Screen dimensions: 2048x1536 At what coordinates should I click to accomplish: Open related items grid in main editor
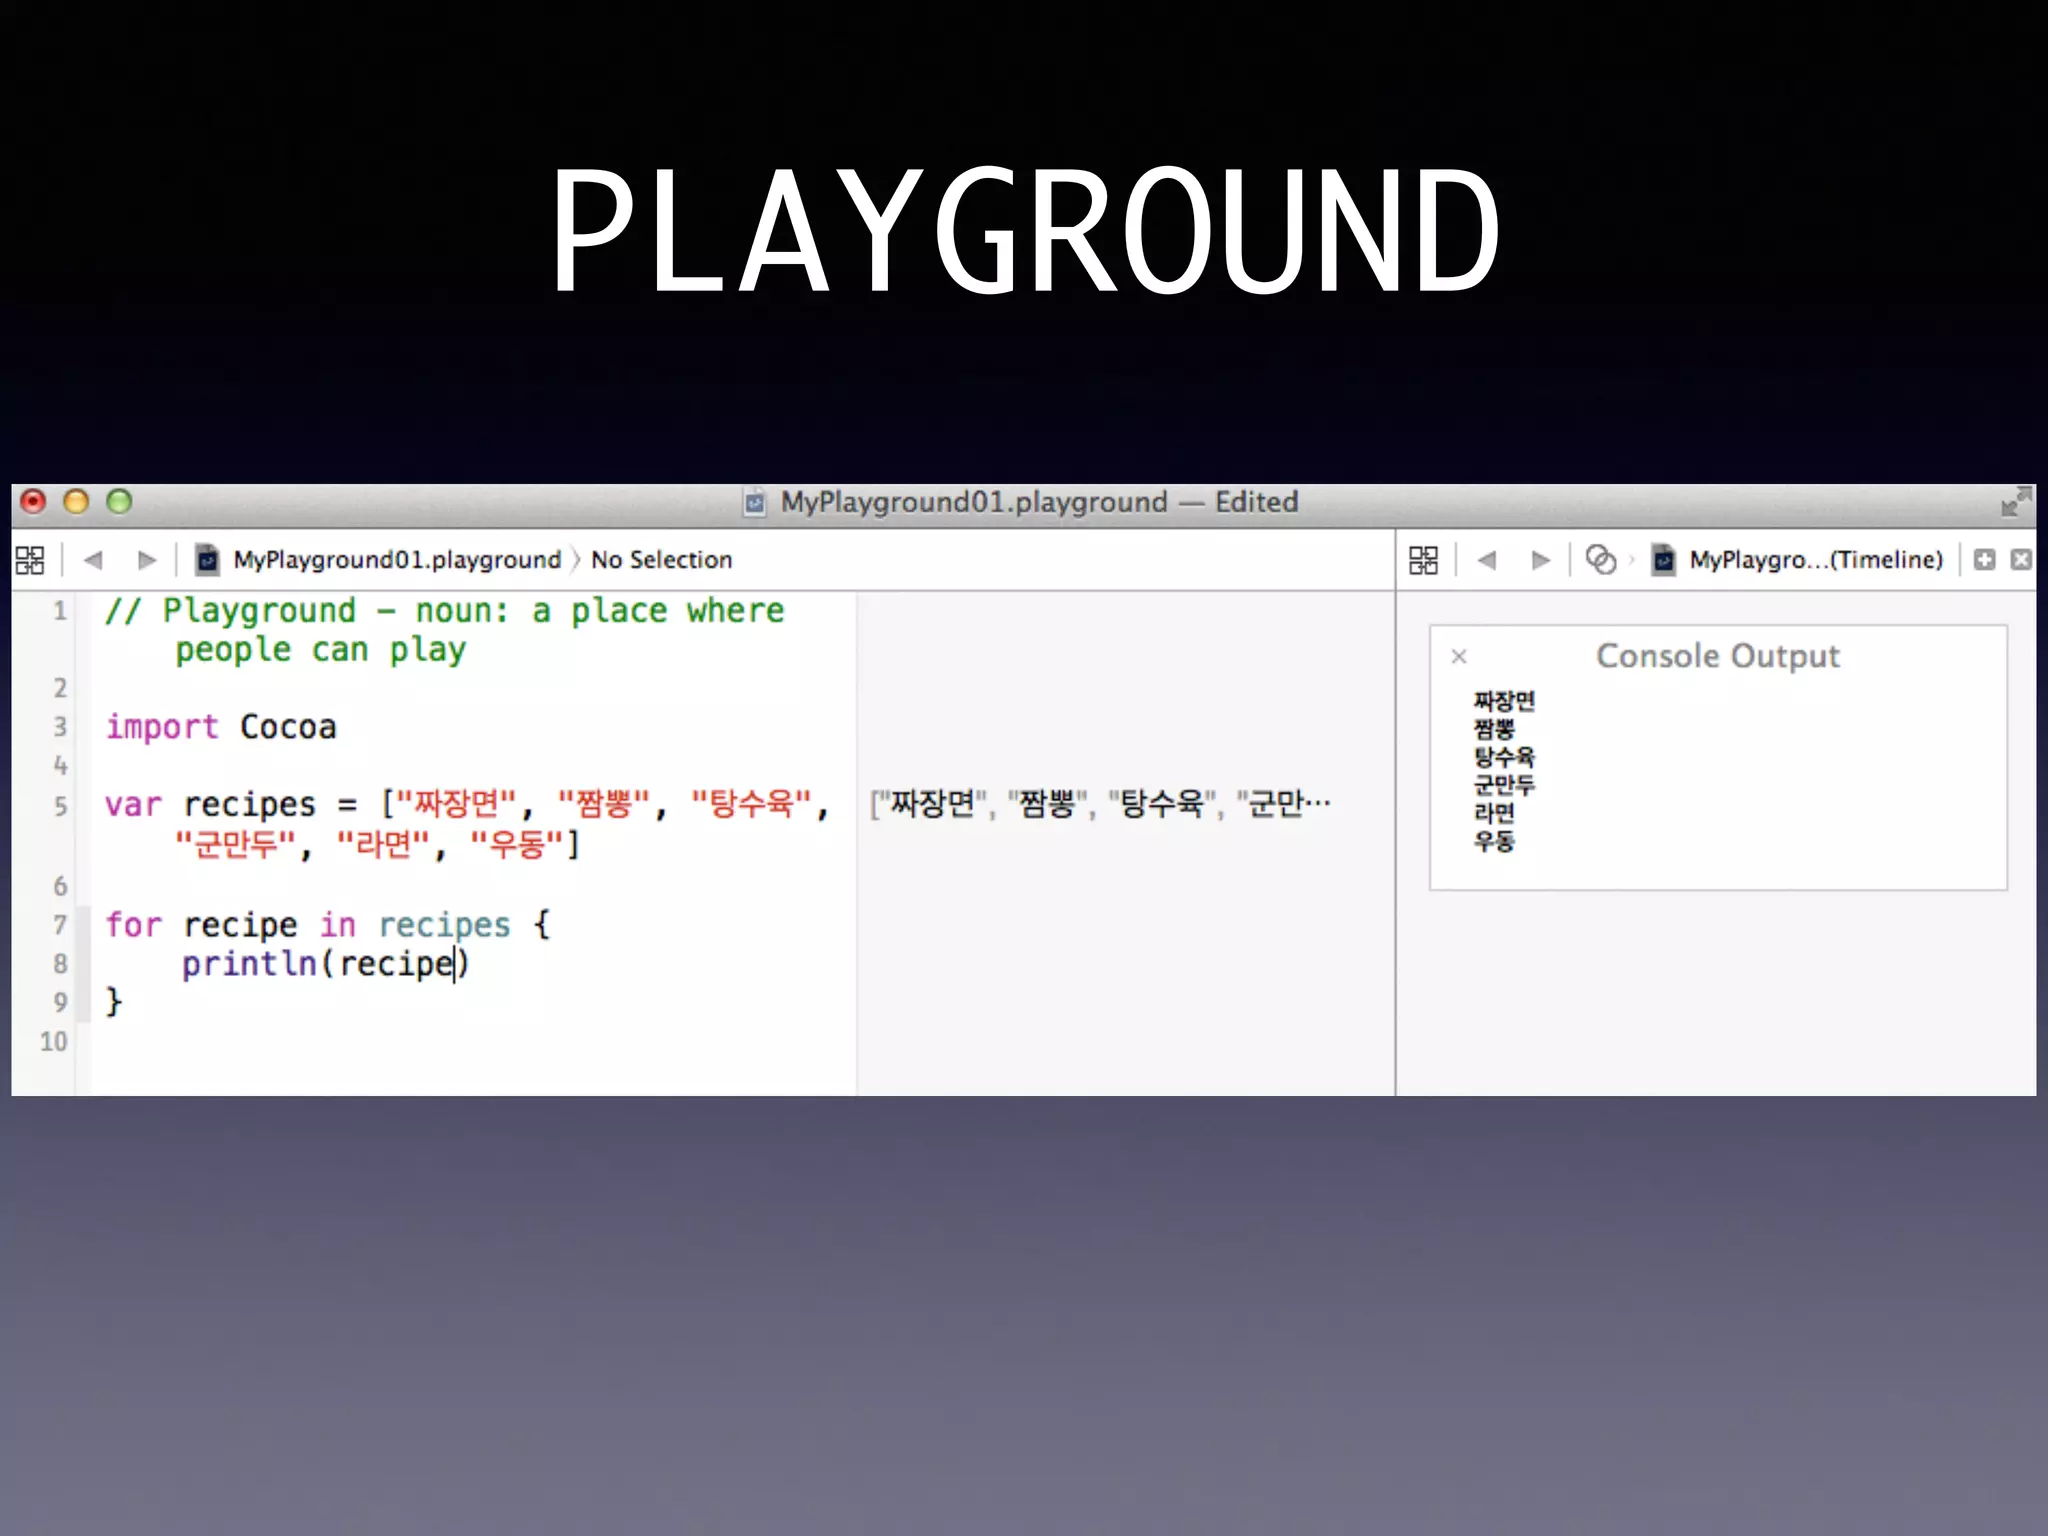coord(30,560)
